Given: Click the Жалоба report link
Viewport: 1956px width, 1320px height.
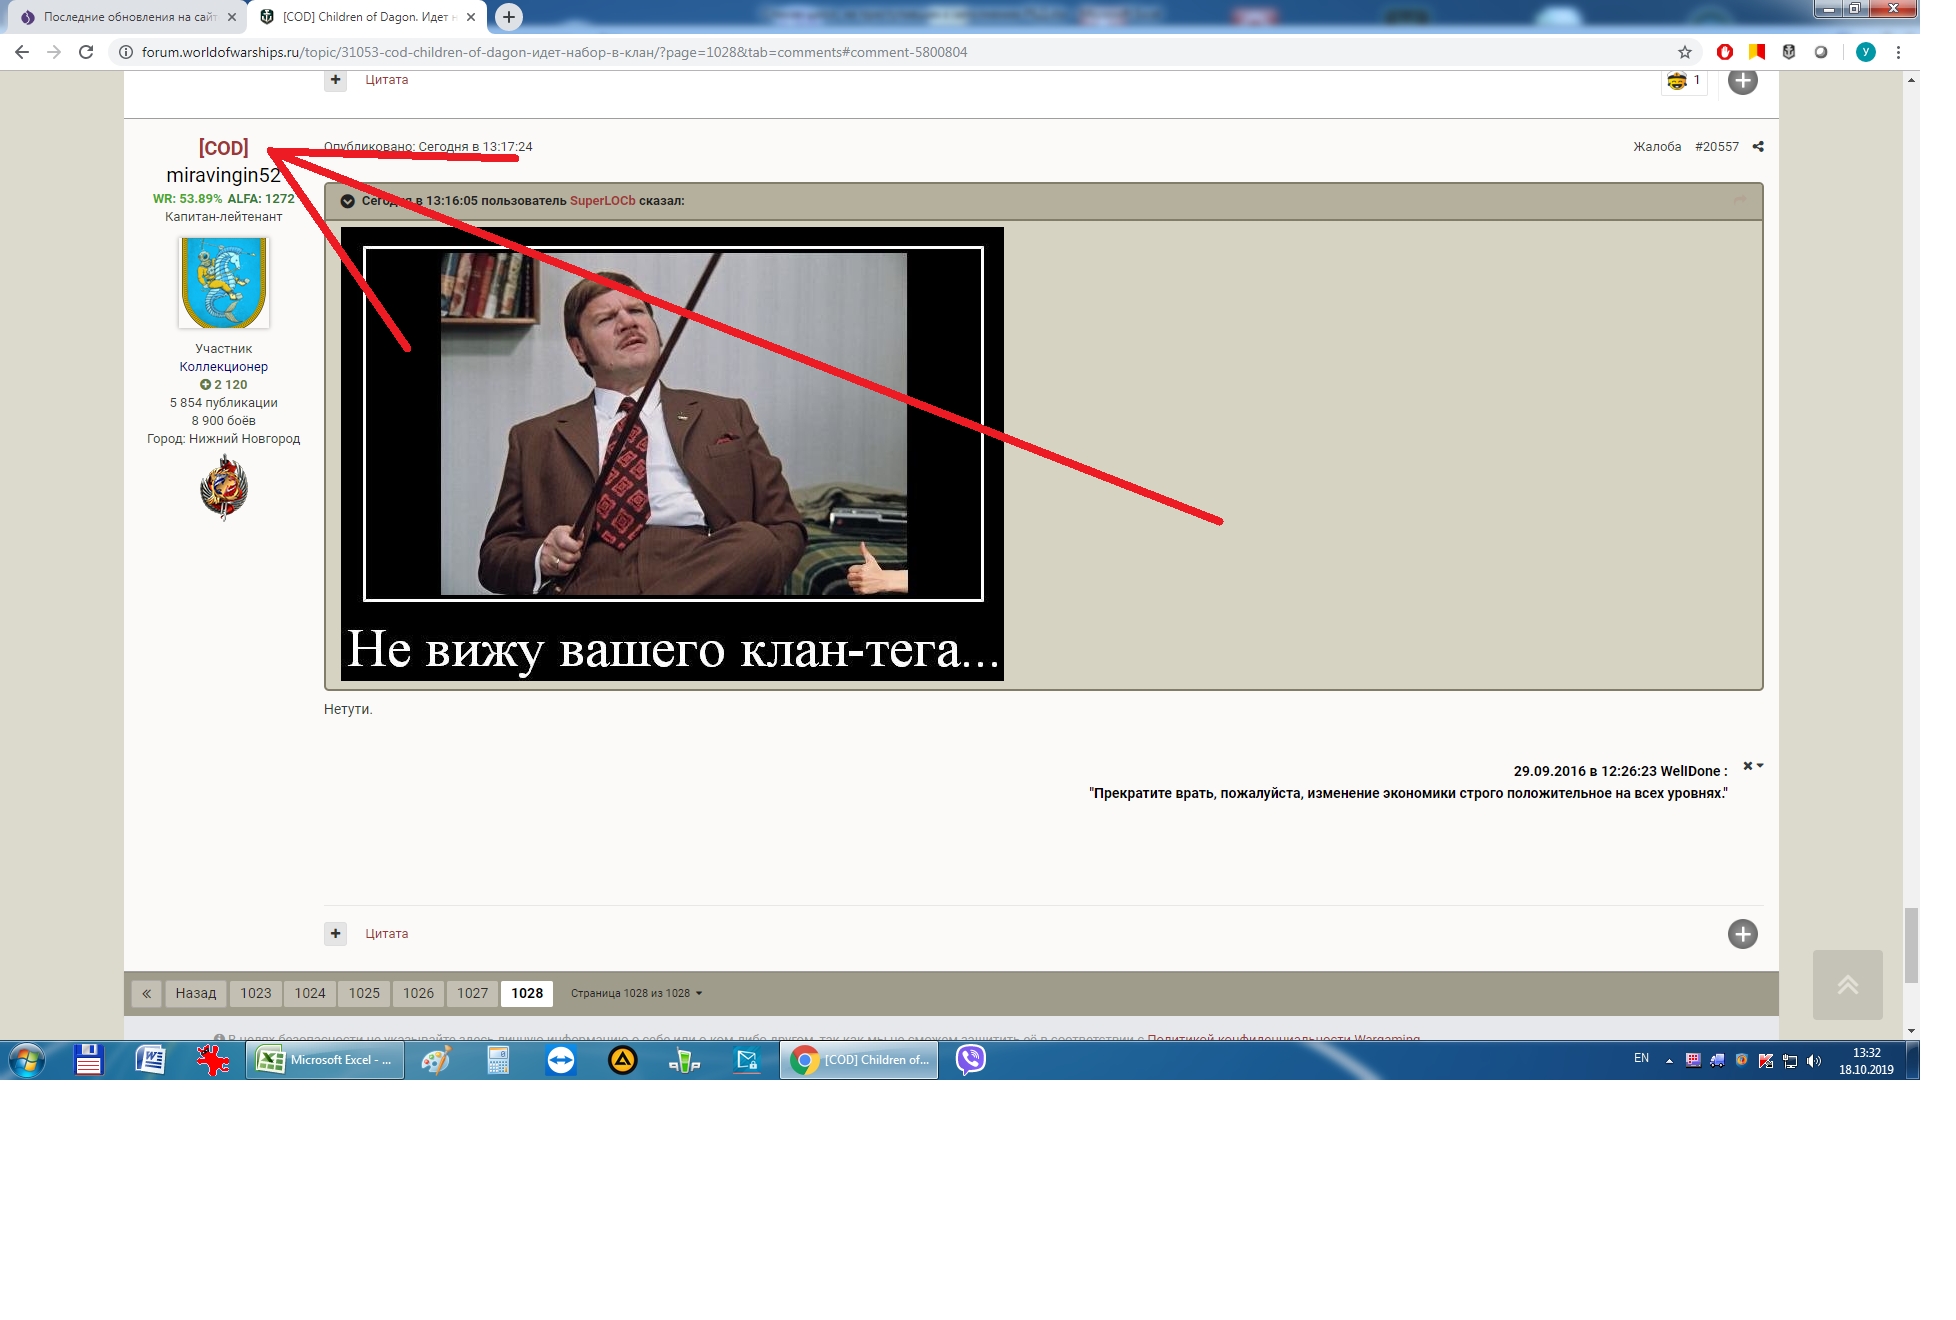Looking at the screenshot, I should pos(1657,147).
